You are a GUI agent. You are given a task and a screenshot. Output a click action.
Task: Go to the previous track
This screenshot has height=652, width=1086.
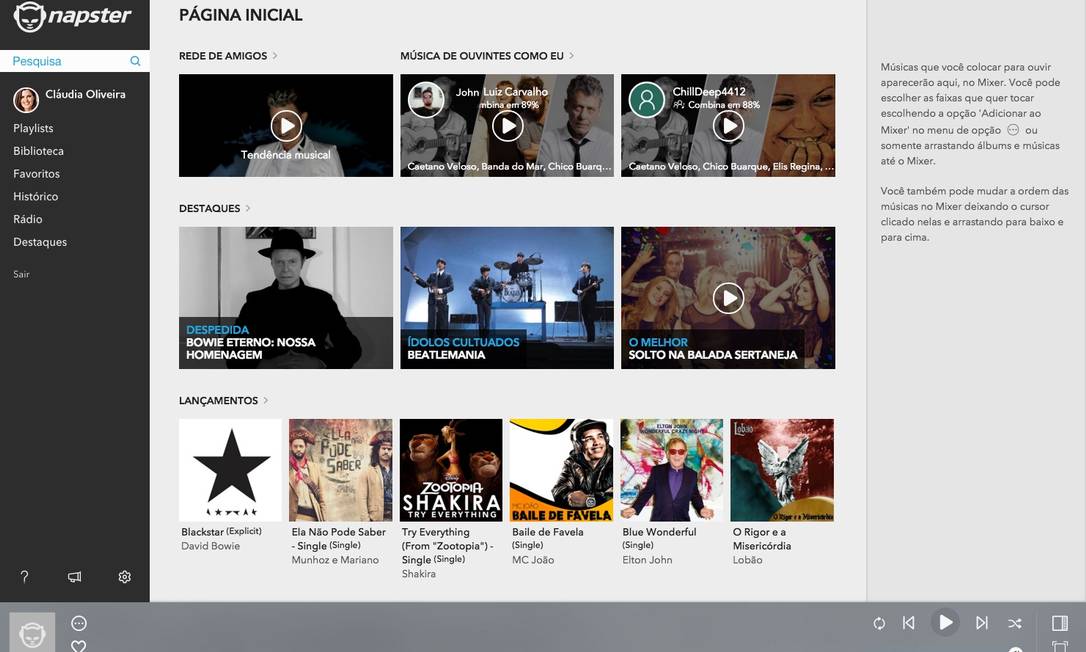(x=908, y=623)
